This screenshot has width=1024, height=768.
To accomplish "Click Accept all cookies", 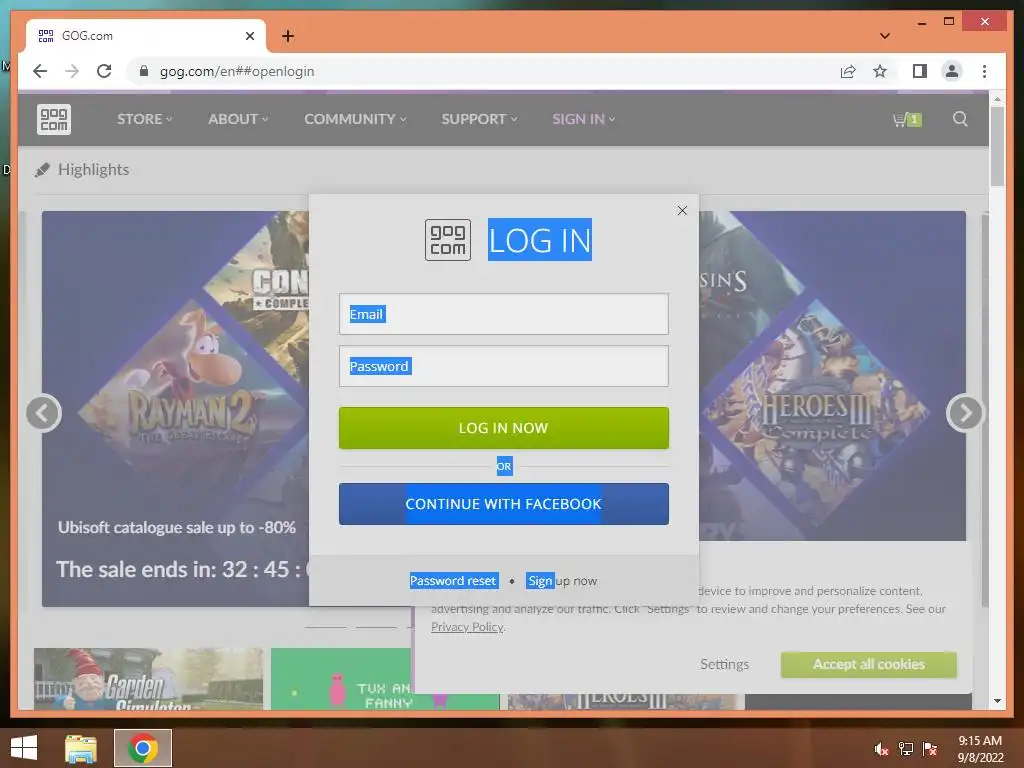I will [x=869, y=664].
